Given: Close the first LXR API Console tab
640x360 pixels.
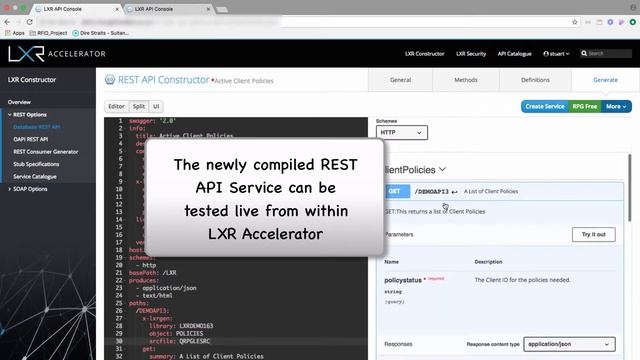Looking at the screenshot, I should (117, 9).
